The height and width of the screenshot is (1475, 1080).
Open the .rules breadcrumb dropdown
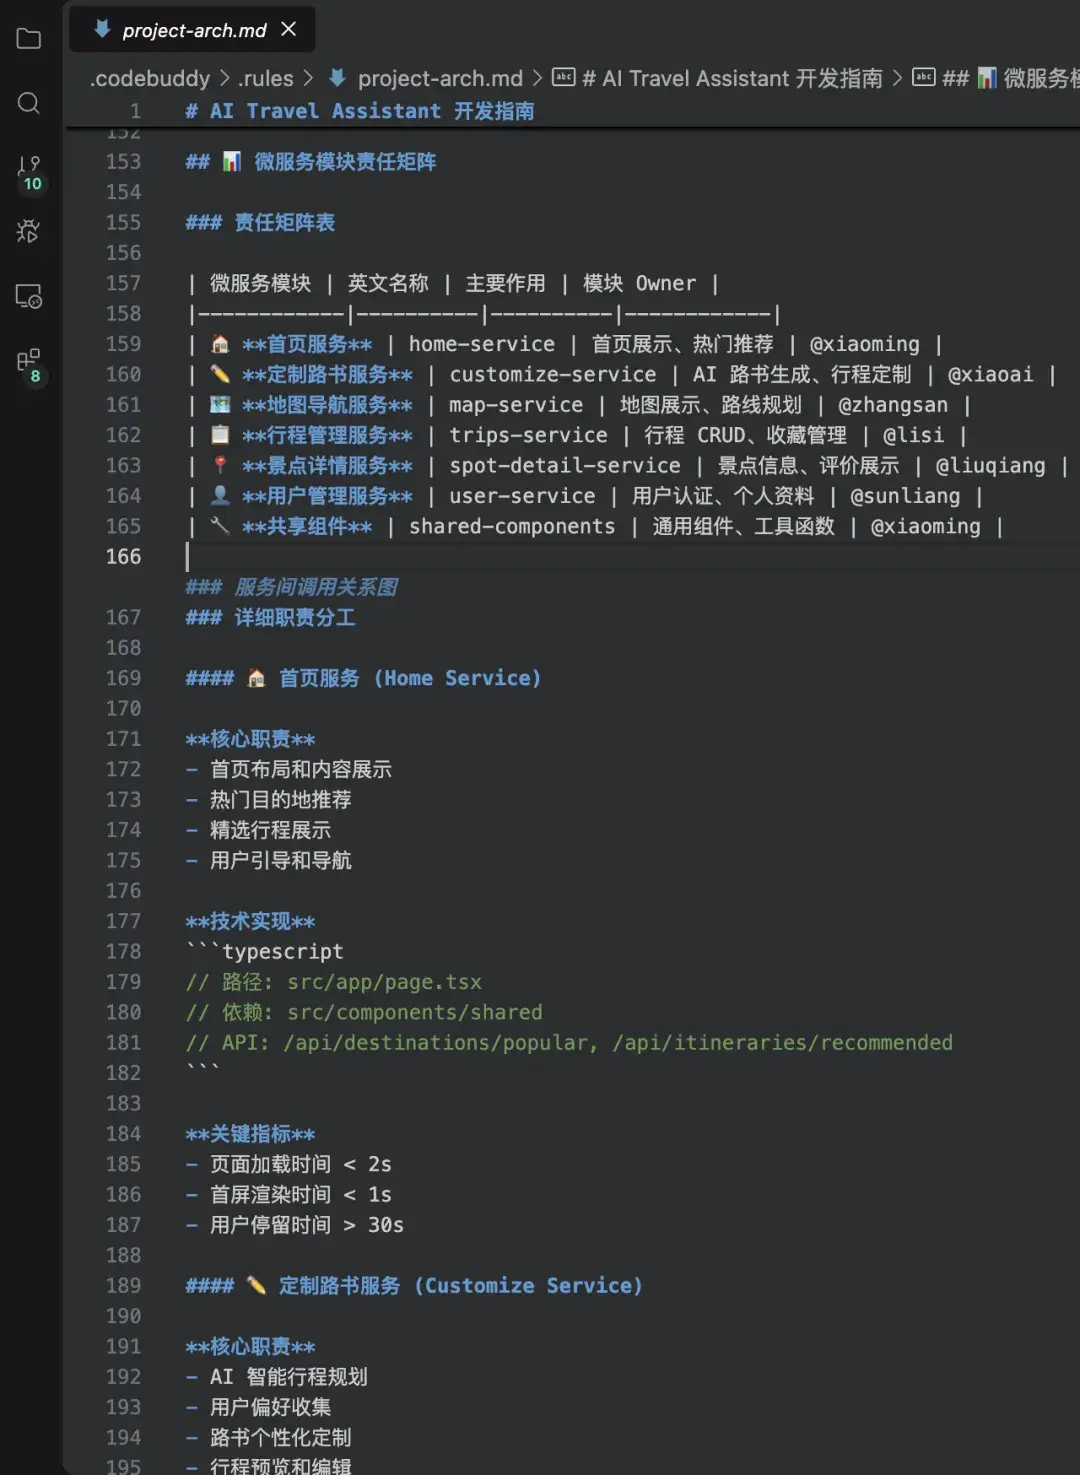265,78
